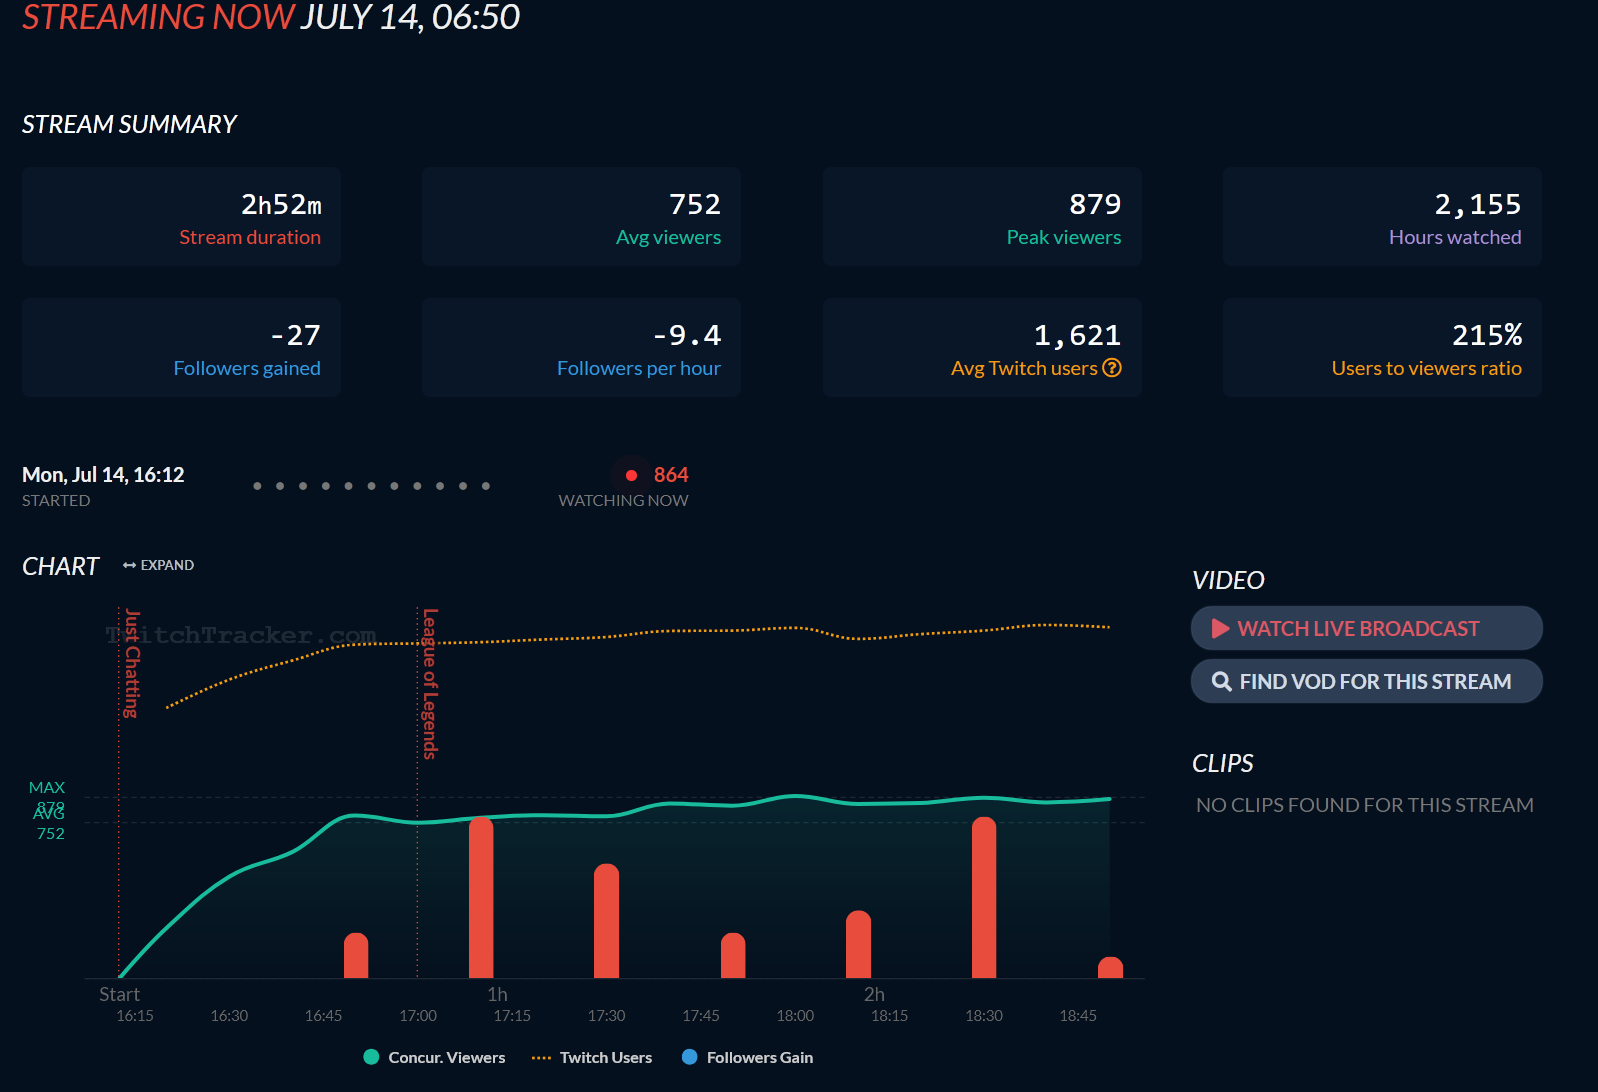
Task: Click the STREAM SUMMARY heading
Action: click(129, 124)
